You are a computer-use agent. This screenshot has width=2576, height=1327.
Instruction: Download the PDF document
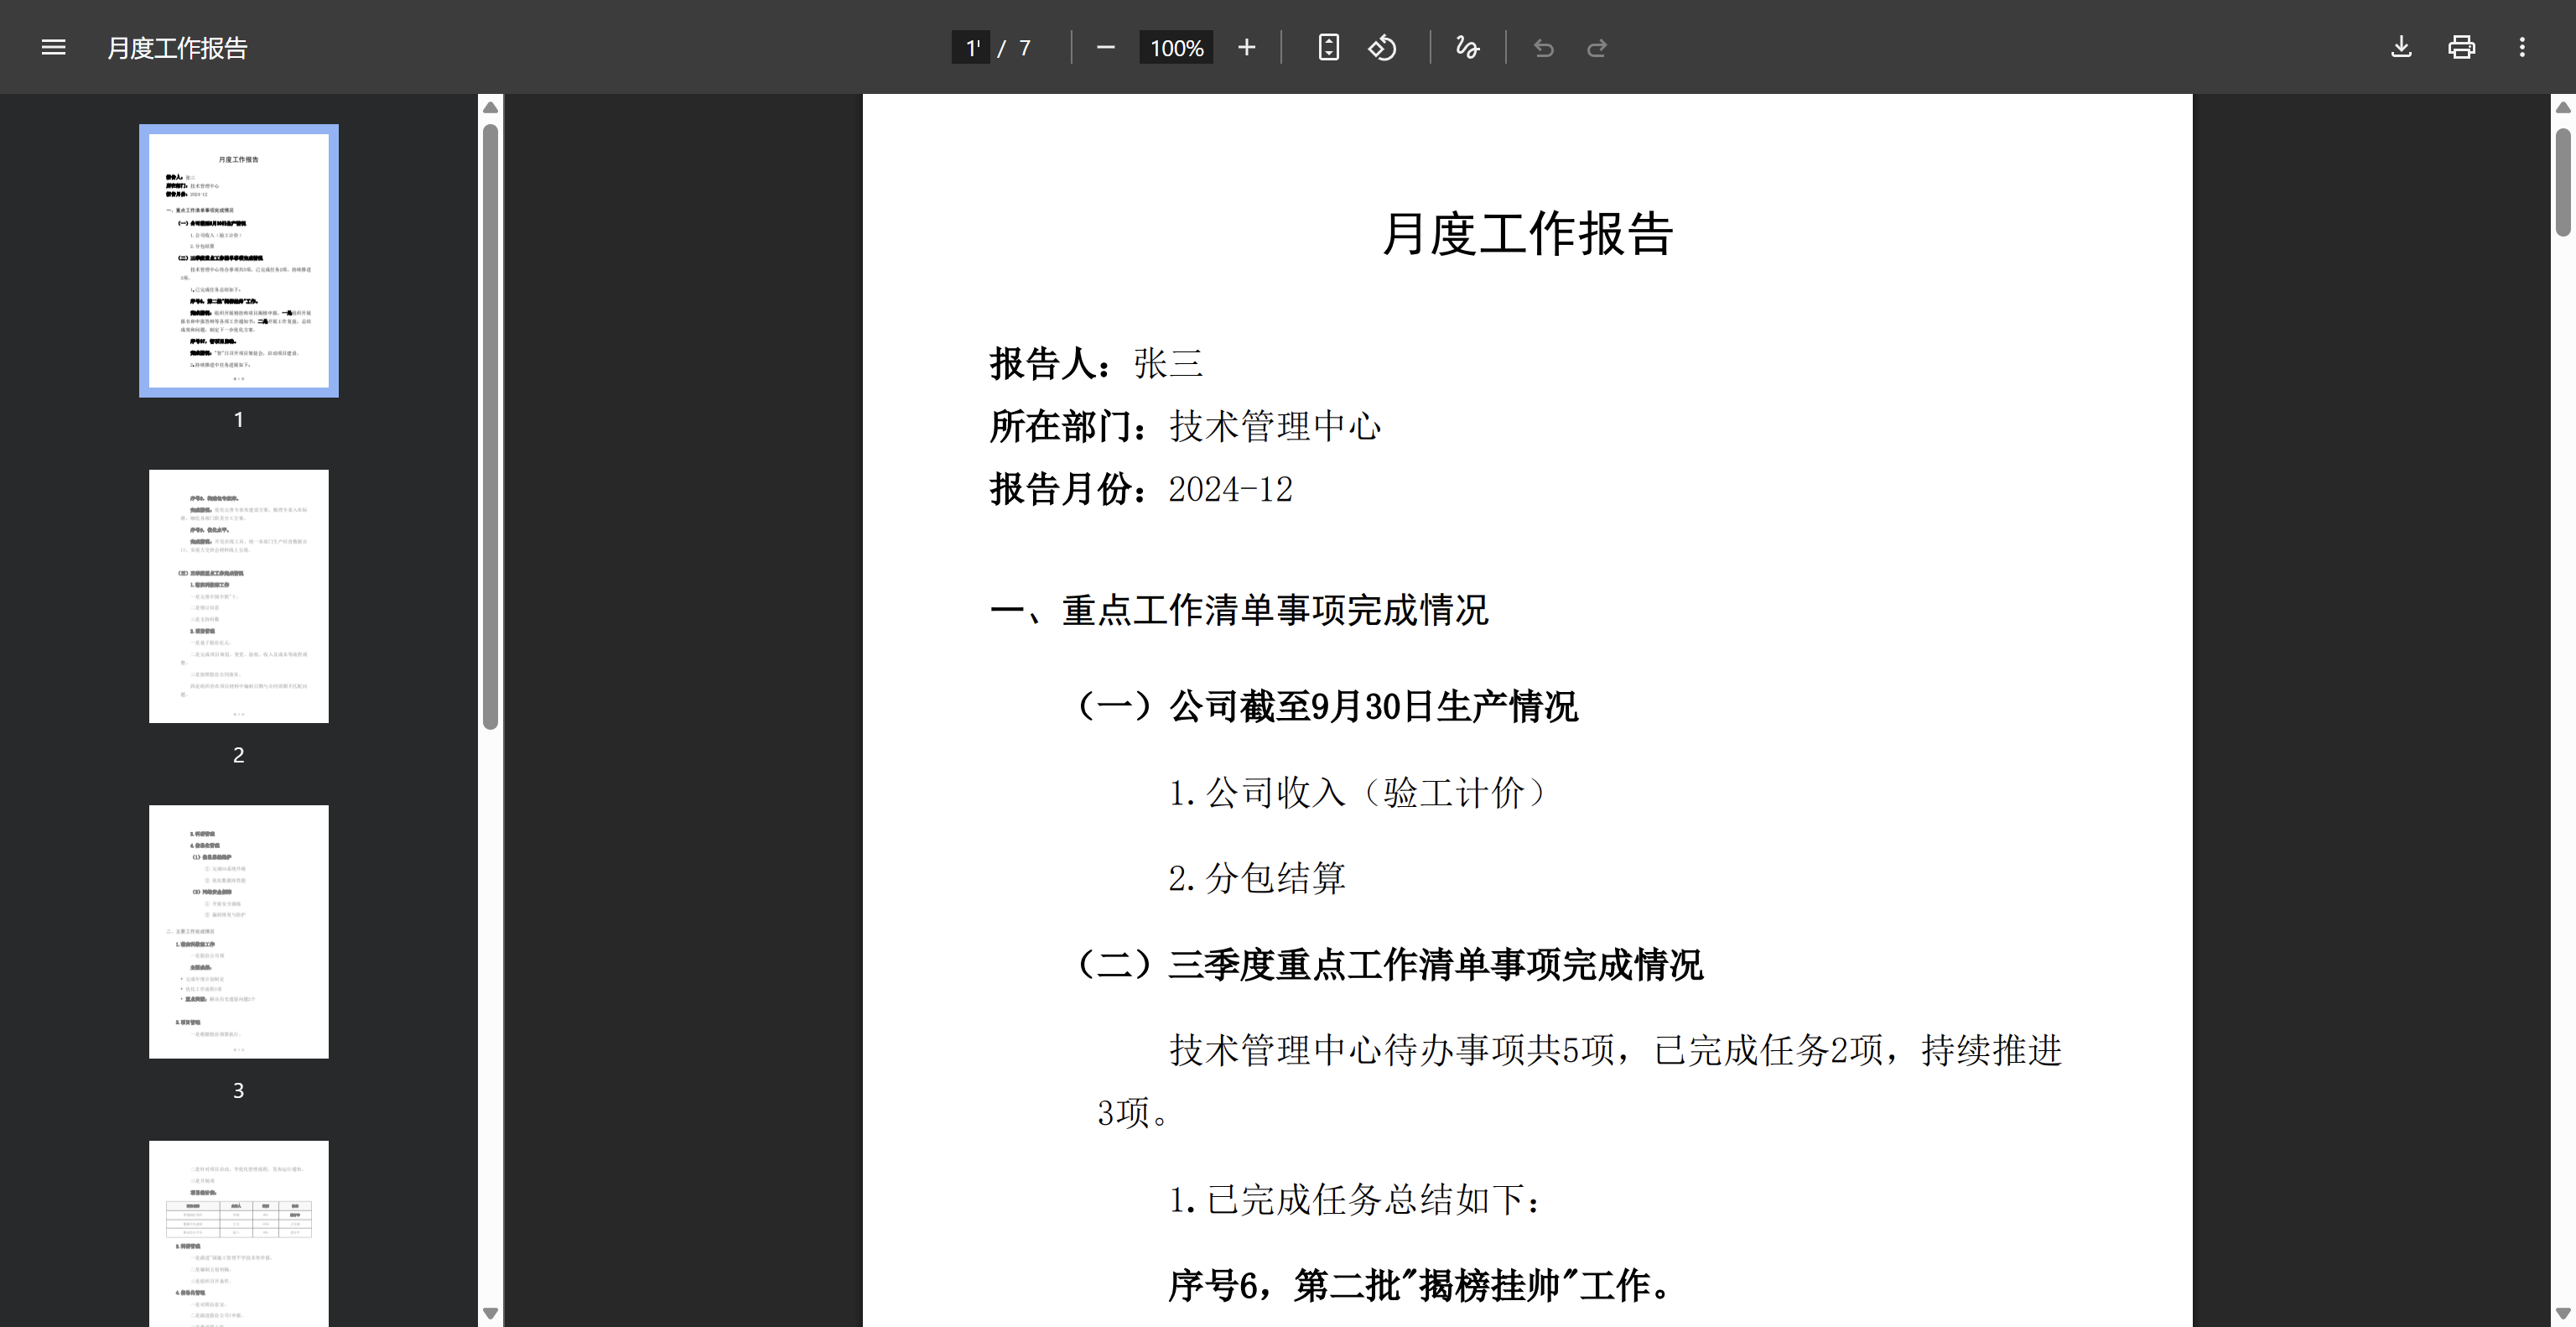pos(2400,47)
